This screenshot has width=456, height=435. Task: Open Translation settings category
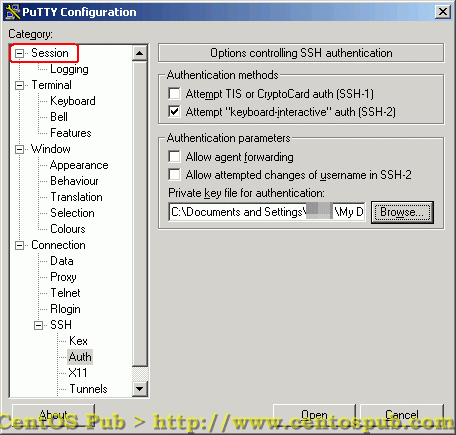(x=76, y=197)
